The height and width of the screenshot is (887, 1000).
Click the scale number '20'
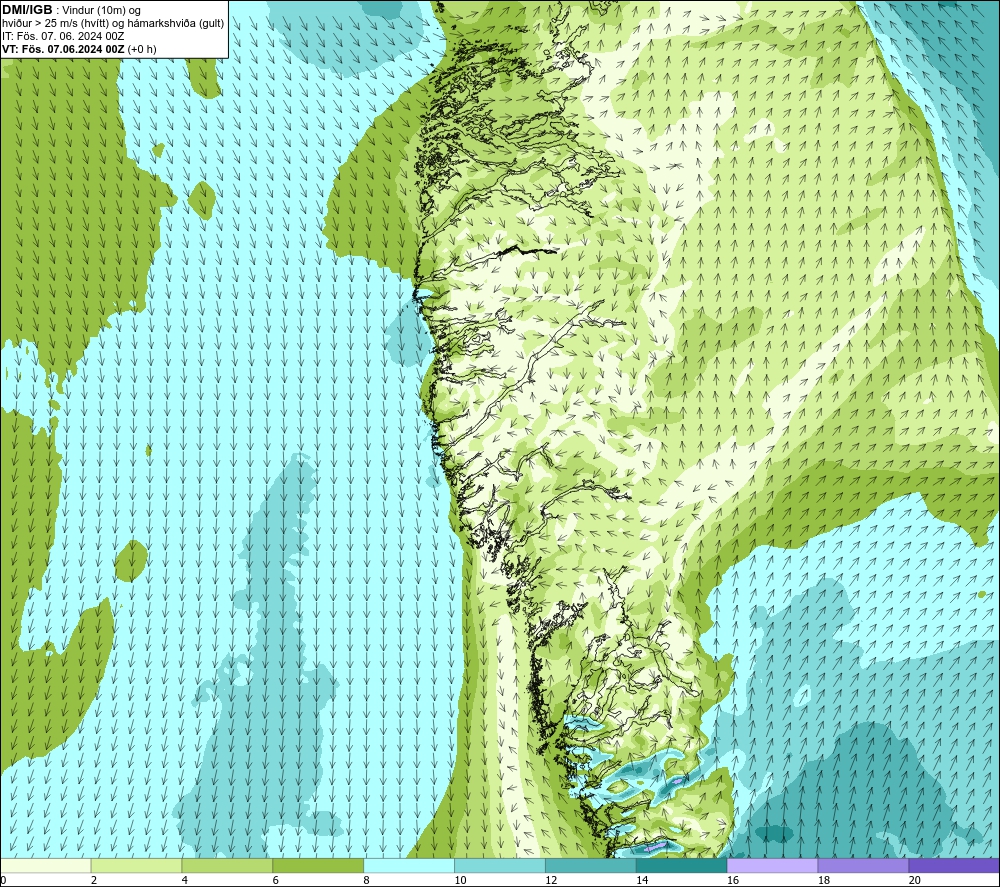tap(915, 880)
